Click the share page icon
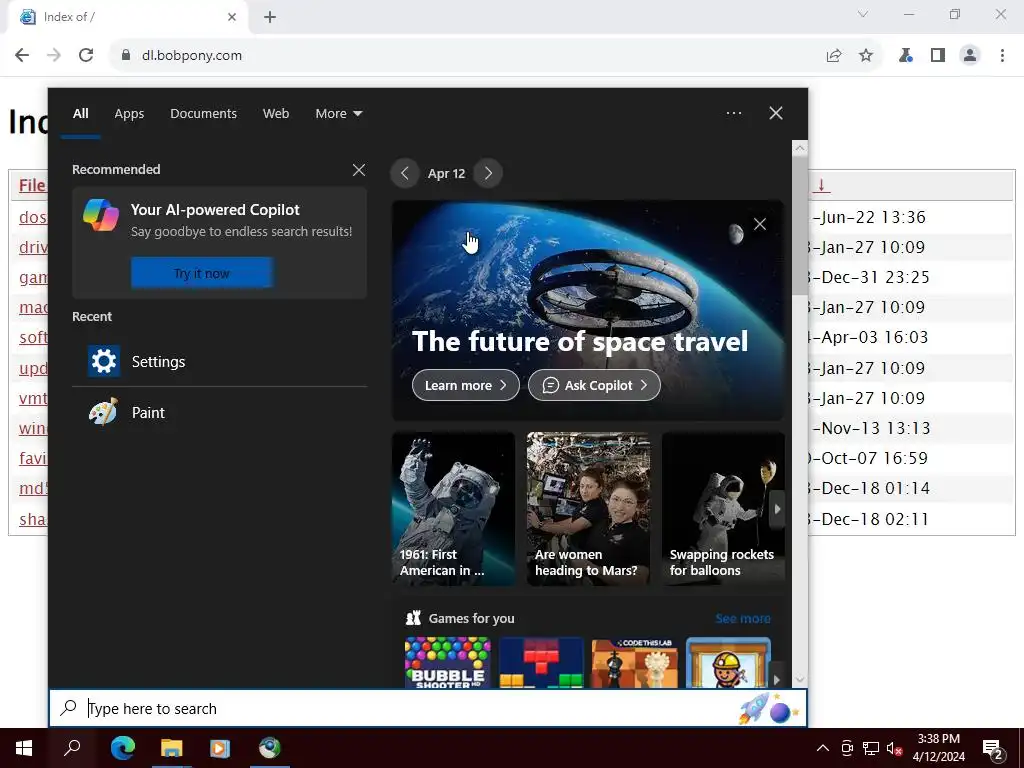The image size is (1024, 768). click(834, 56)
